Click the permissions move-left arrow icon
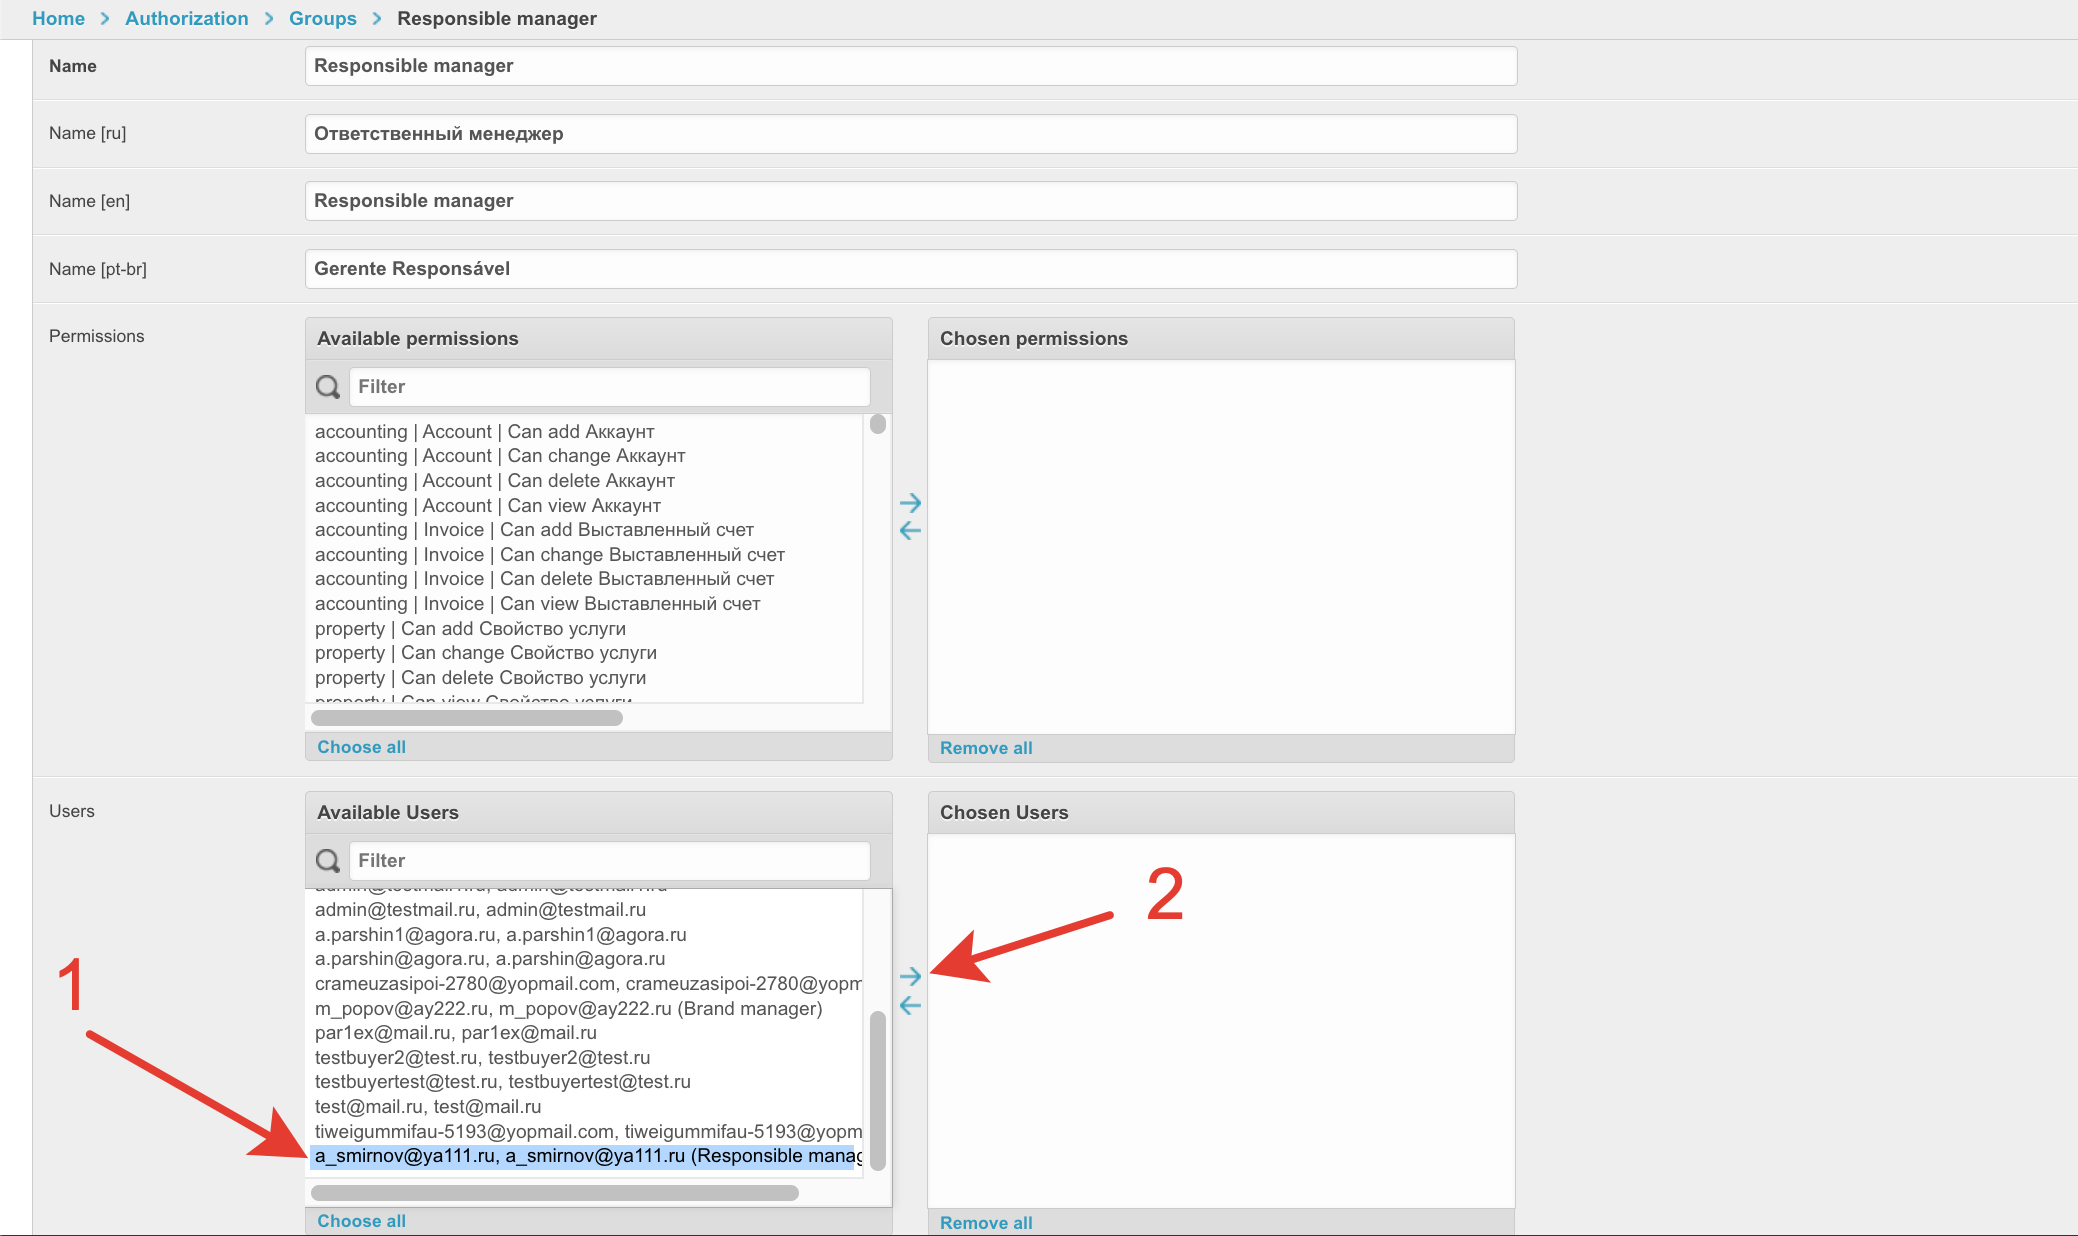Viewport: 2078px width, 1236px height. pyautogui.click(x=910, y=531)
